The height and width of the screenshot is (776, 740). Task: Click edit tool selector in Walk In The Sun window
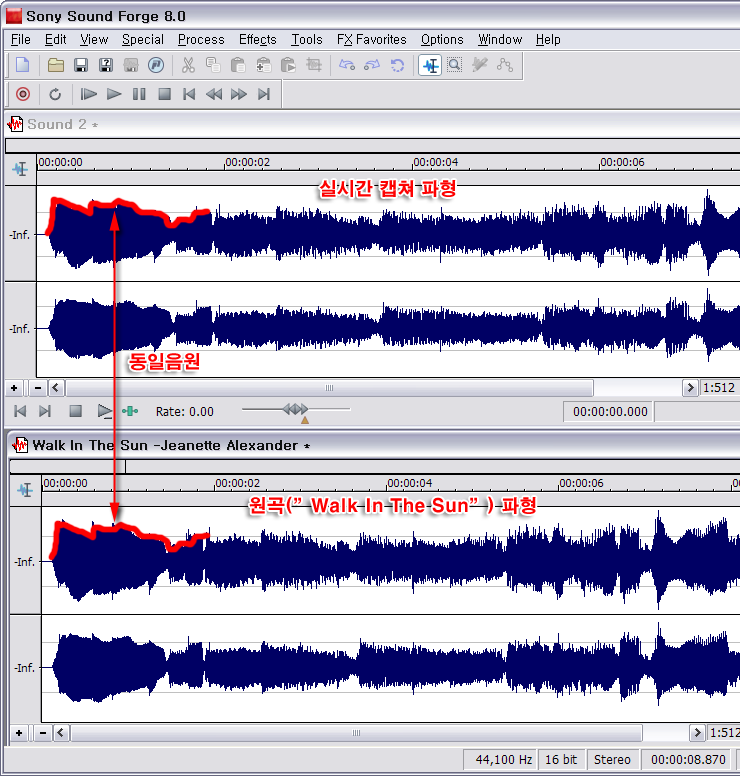[25, 490]
